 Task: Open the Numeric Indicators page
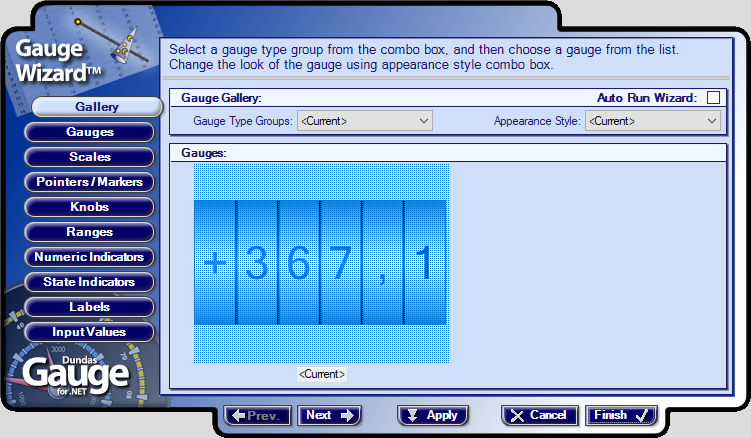pos(89,257)
